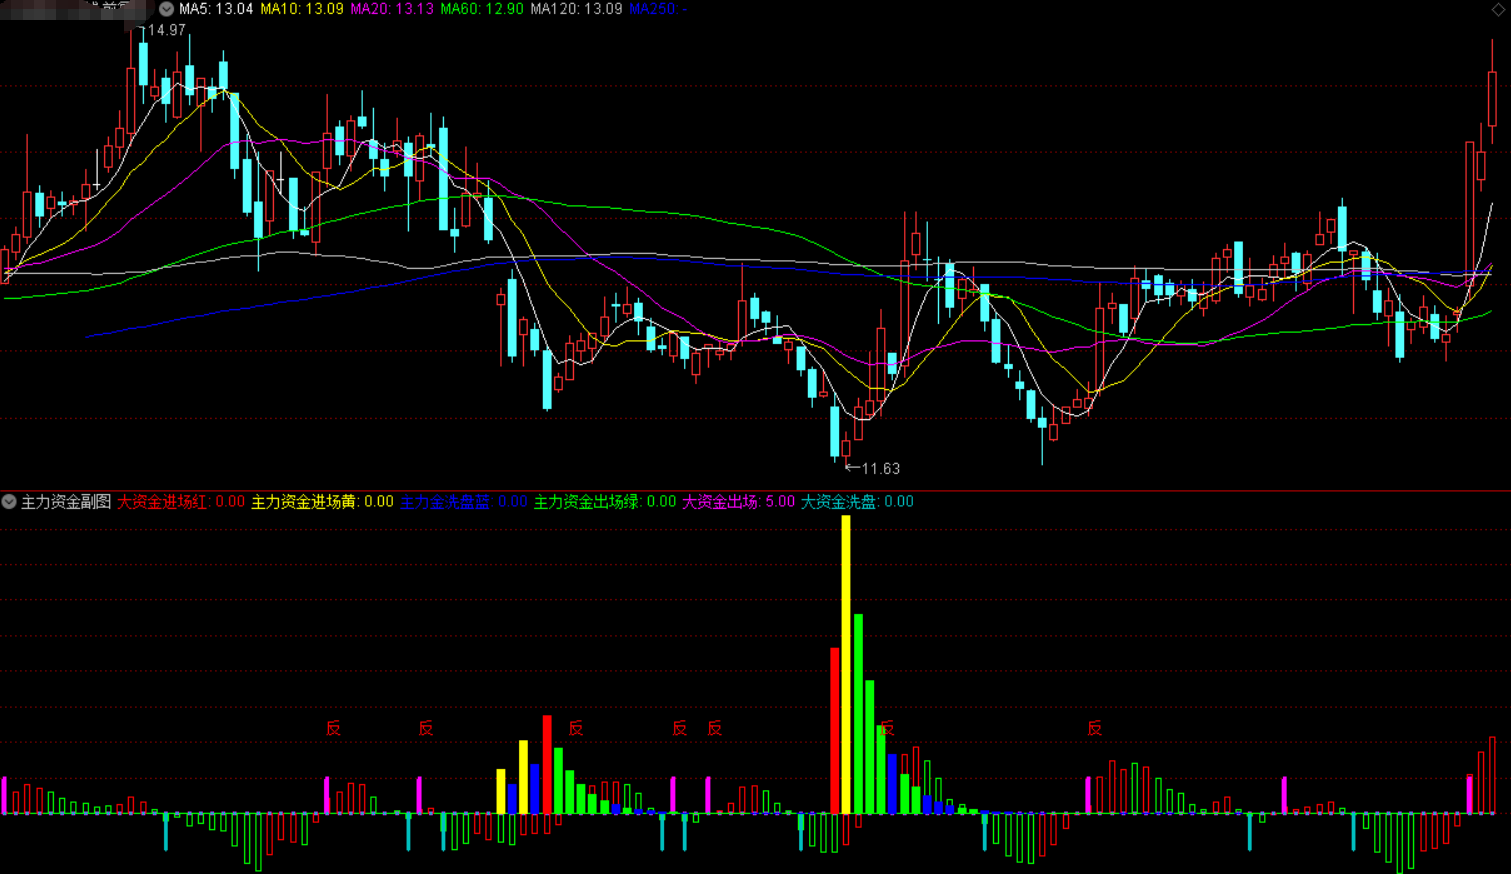Click the 大资金进场红: 0.00 value
This screenshot has height=874, width=1511.
click(x=181, y=502)
